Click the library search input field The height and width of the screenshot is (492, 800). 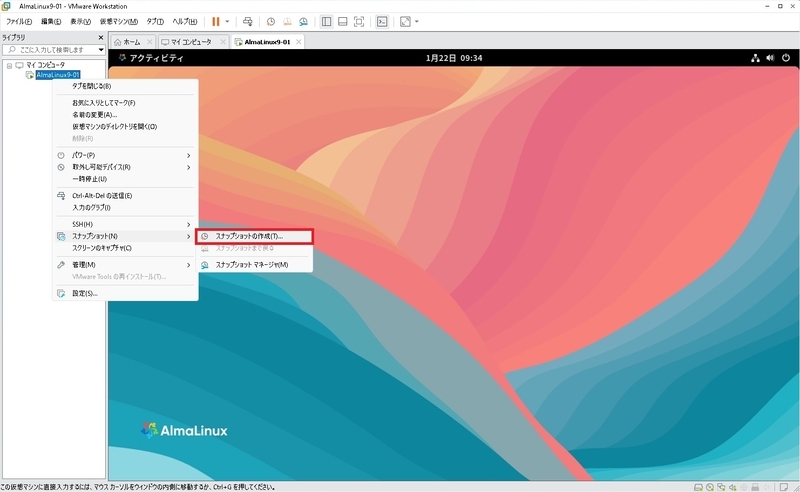[x=50, y=50]
